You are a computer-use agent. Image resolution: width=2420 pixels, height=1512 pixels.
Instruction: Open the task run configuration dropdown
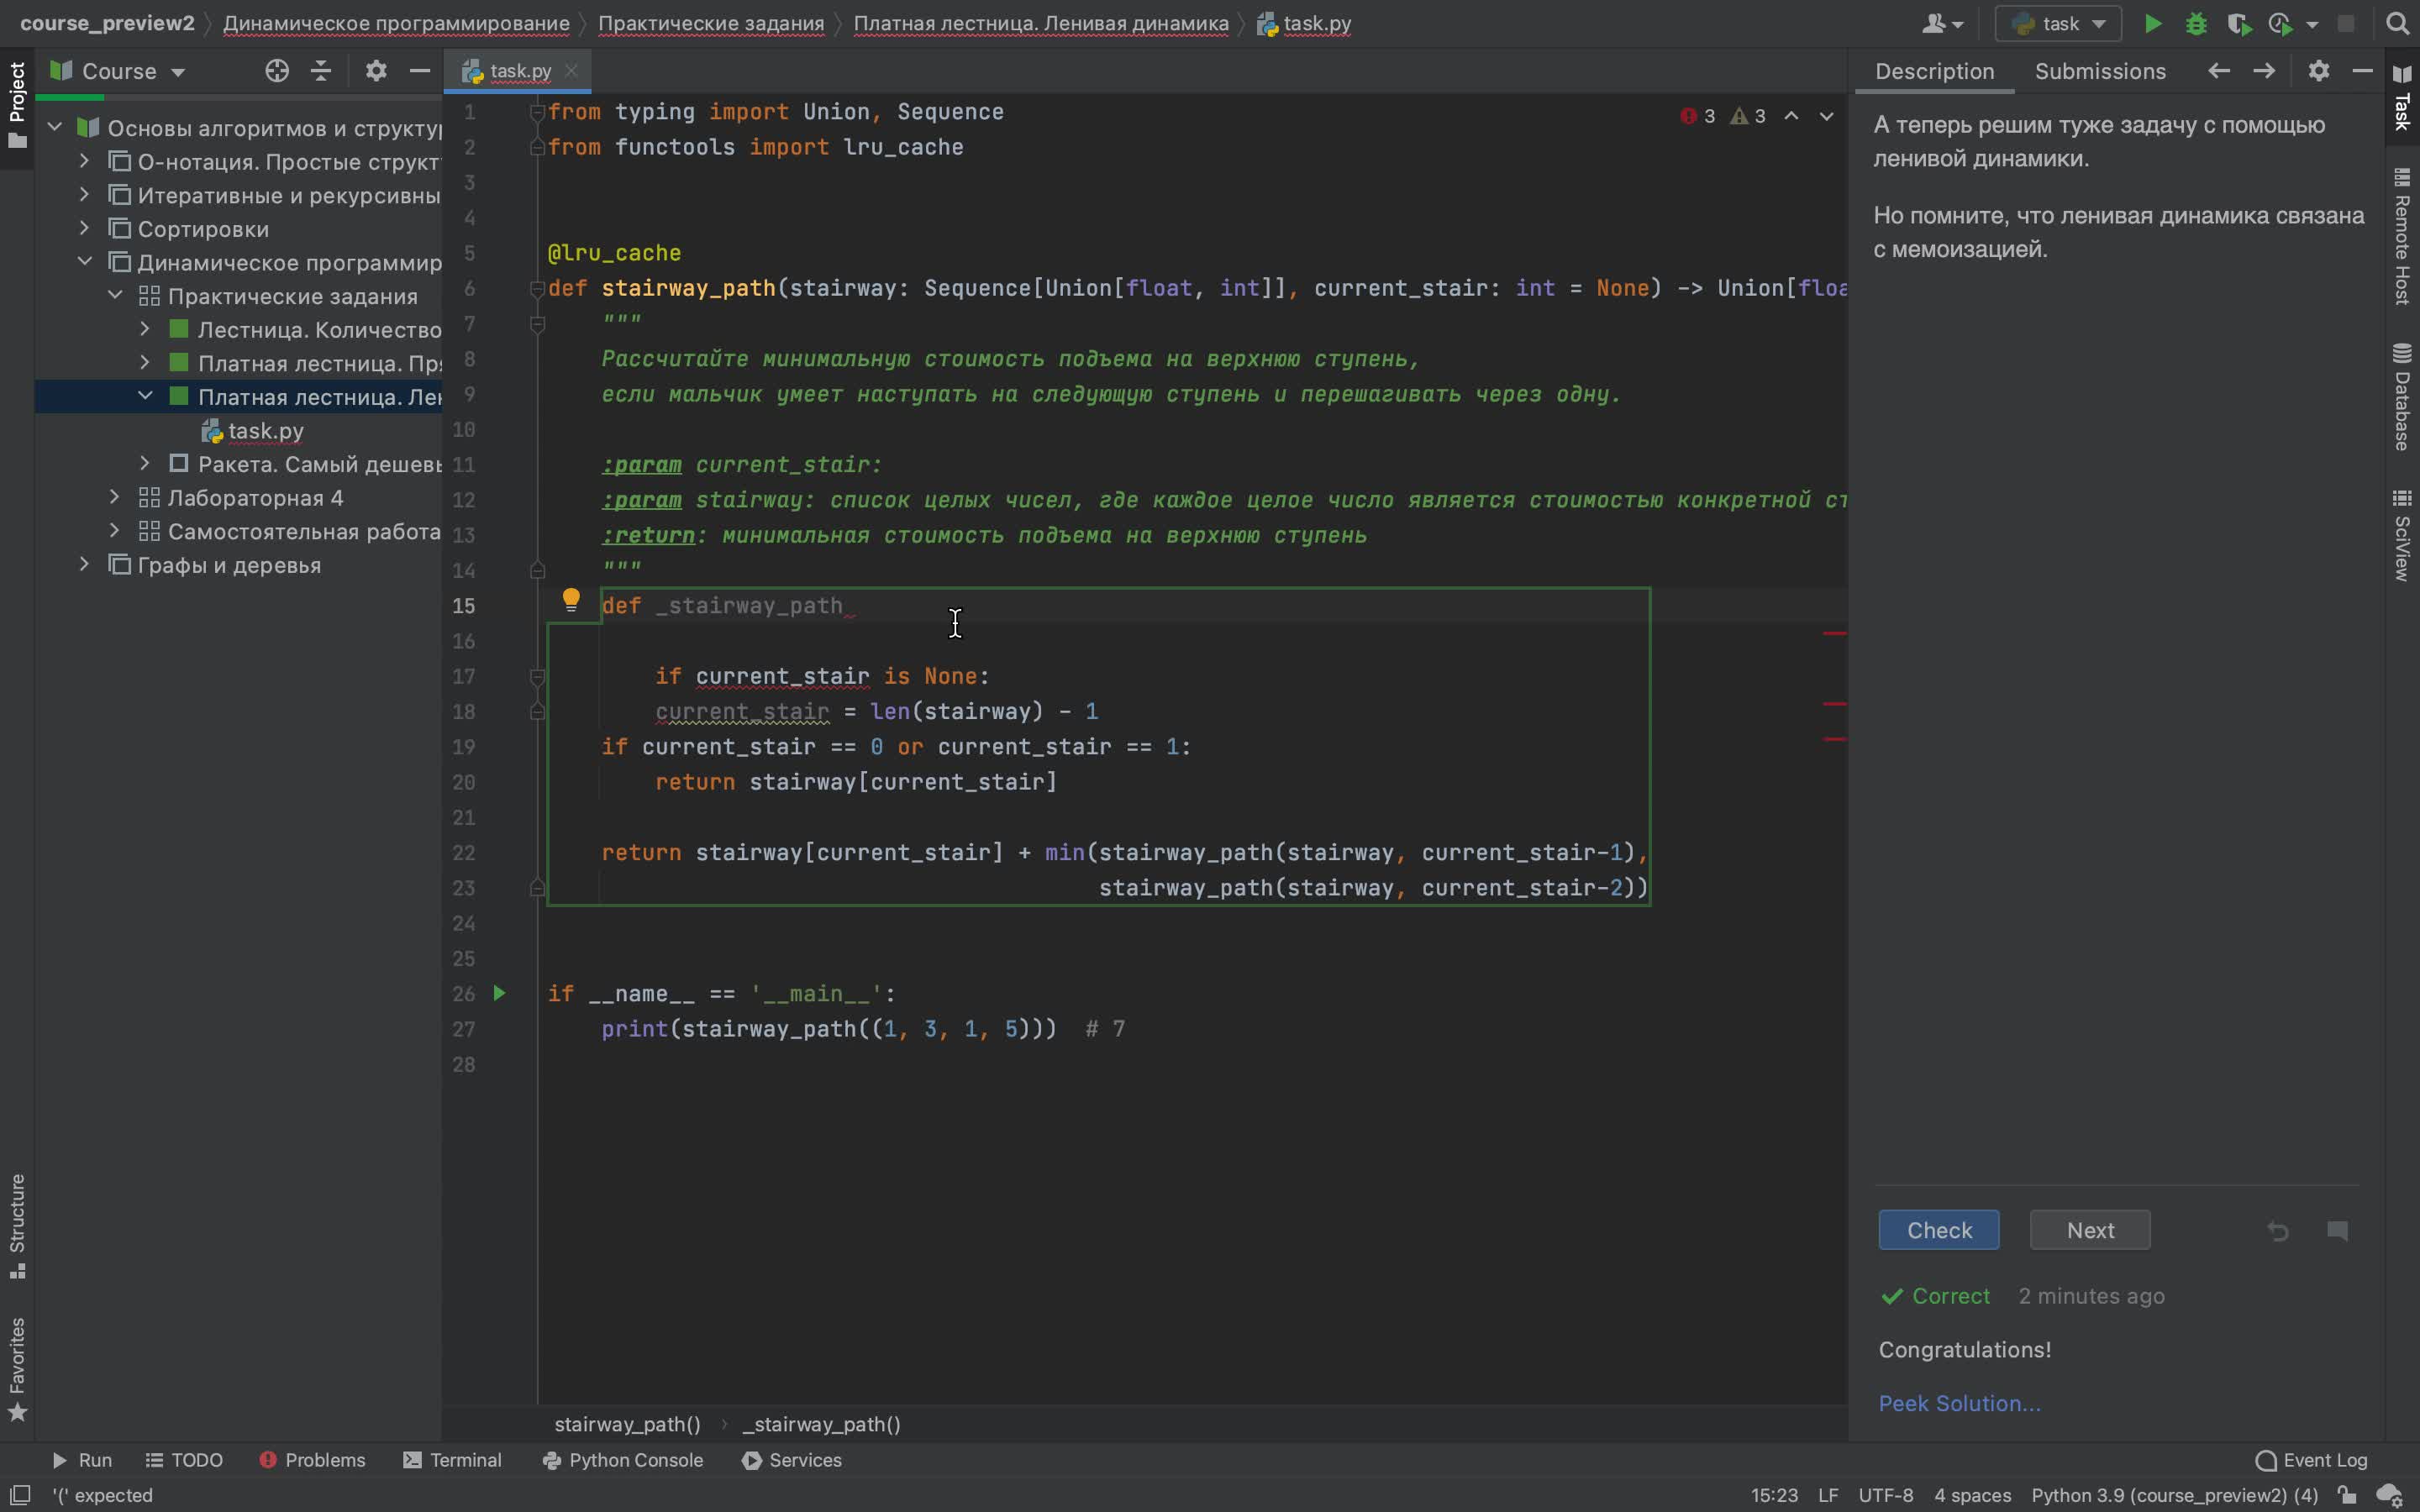coord(2057,23)
